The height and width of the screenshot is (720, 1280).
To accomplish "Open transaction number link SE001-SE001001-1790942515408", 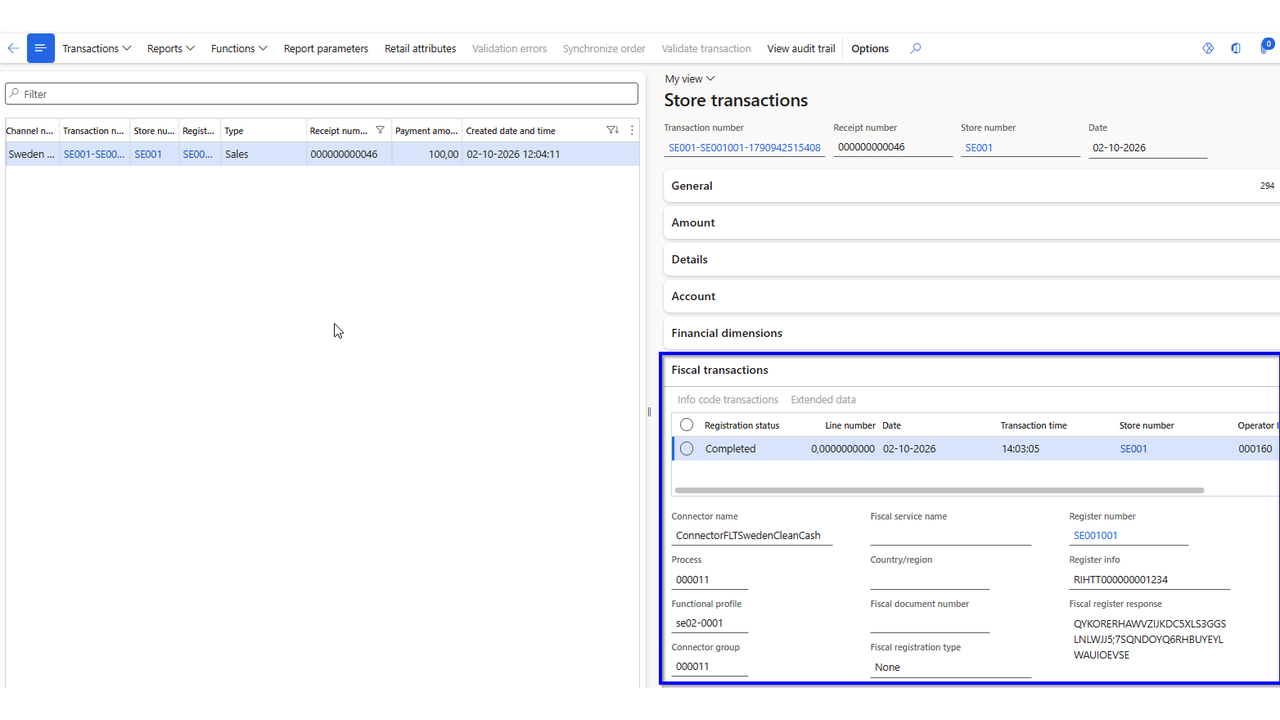I will pyautogui.click(x=744, y=147).
